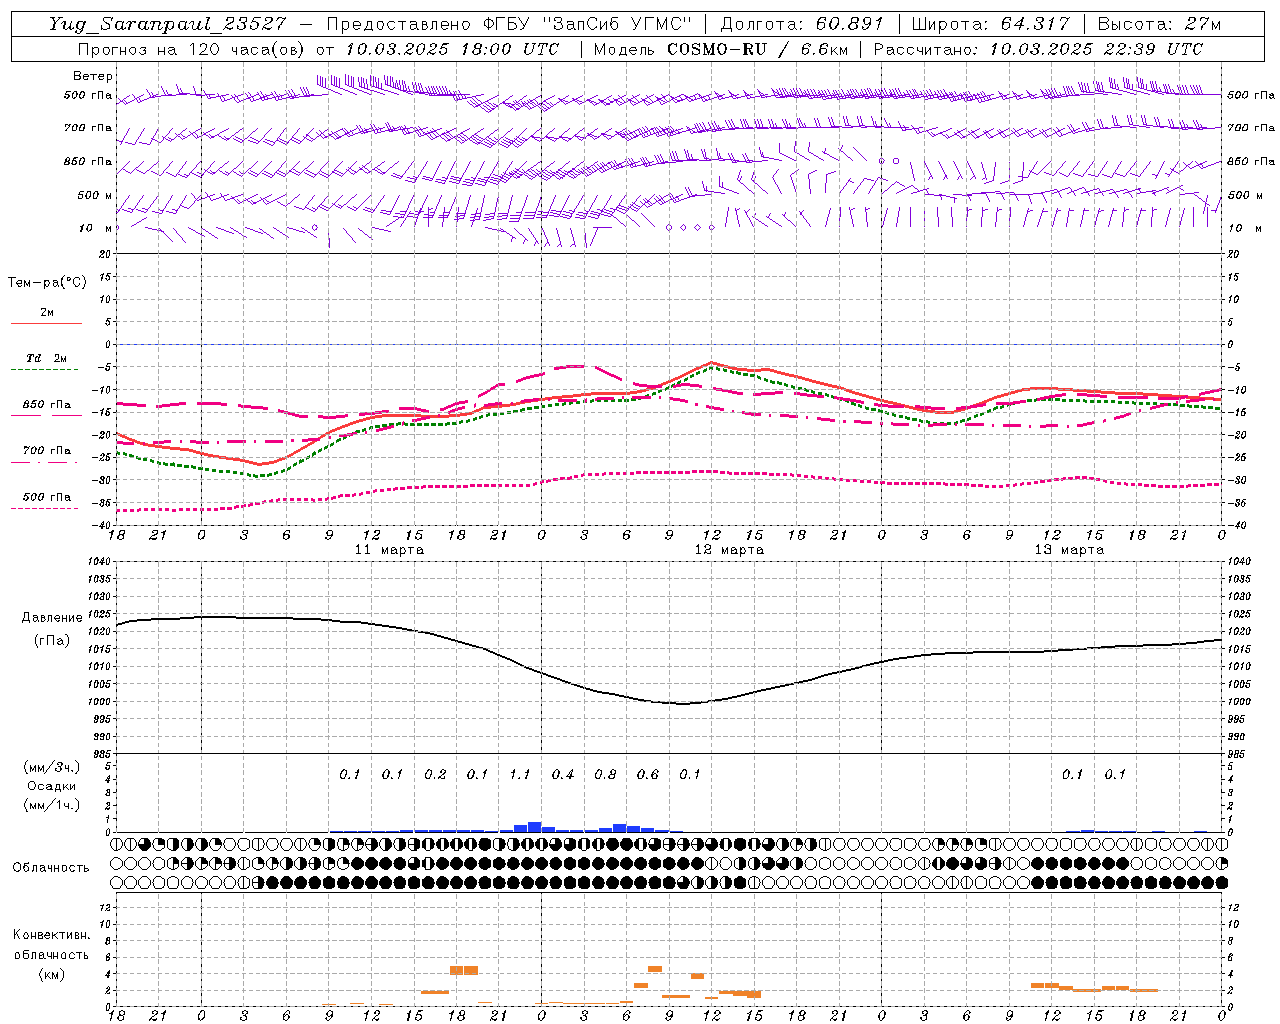This screenshot has width=1280, height=1024.
Task: Click the Долгота: 60.891 value
Action: pos(803,24)
